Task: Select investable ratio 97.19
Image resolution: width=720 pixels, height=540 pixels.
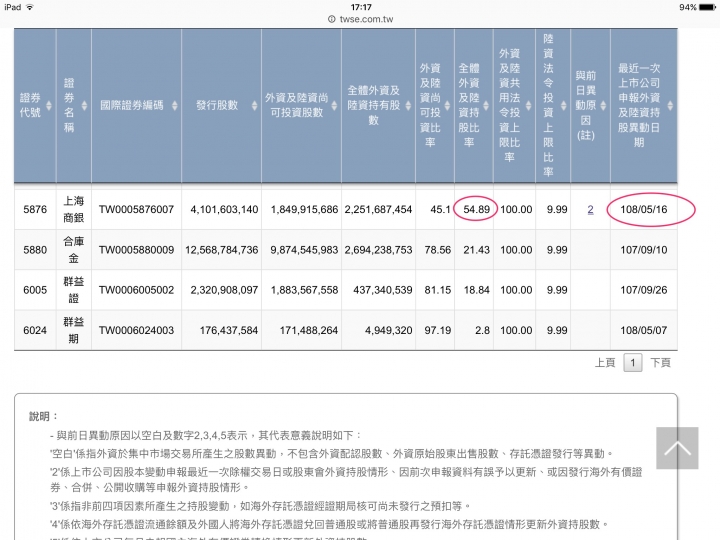Action: click(x=438, y=330)
